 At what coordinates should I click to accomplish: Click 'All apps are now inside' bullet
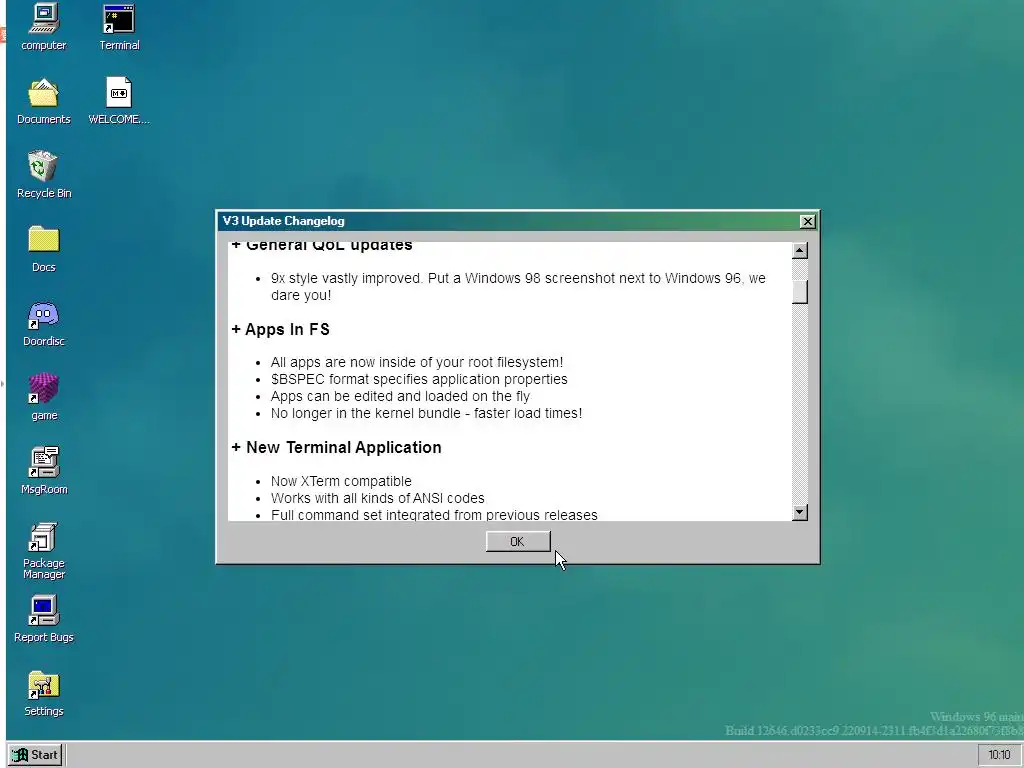point(417,362)
